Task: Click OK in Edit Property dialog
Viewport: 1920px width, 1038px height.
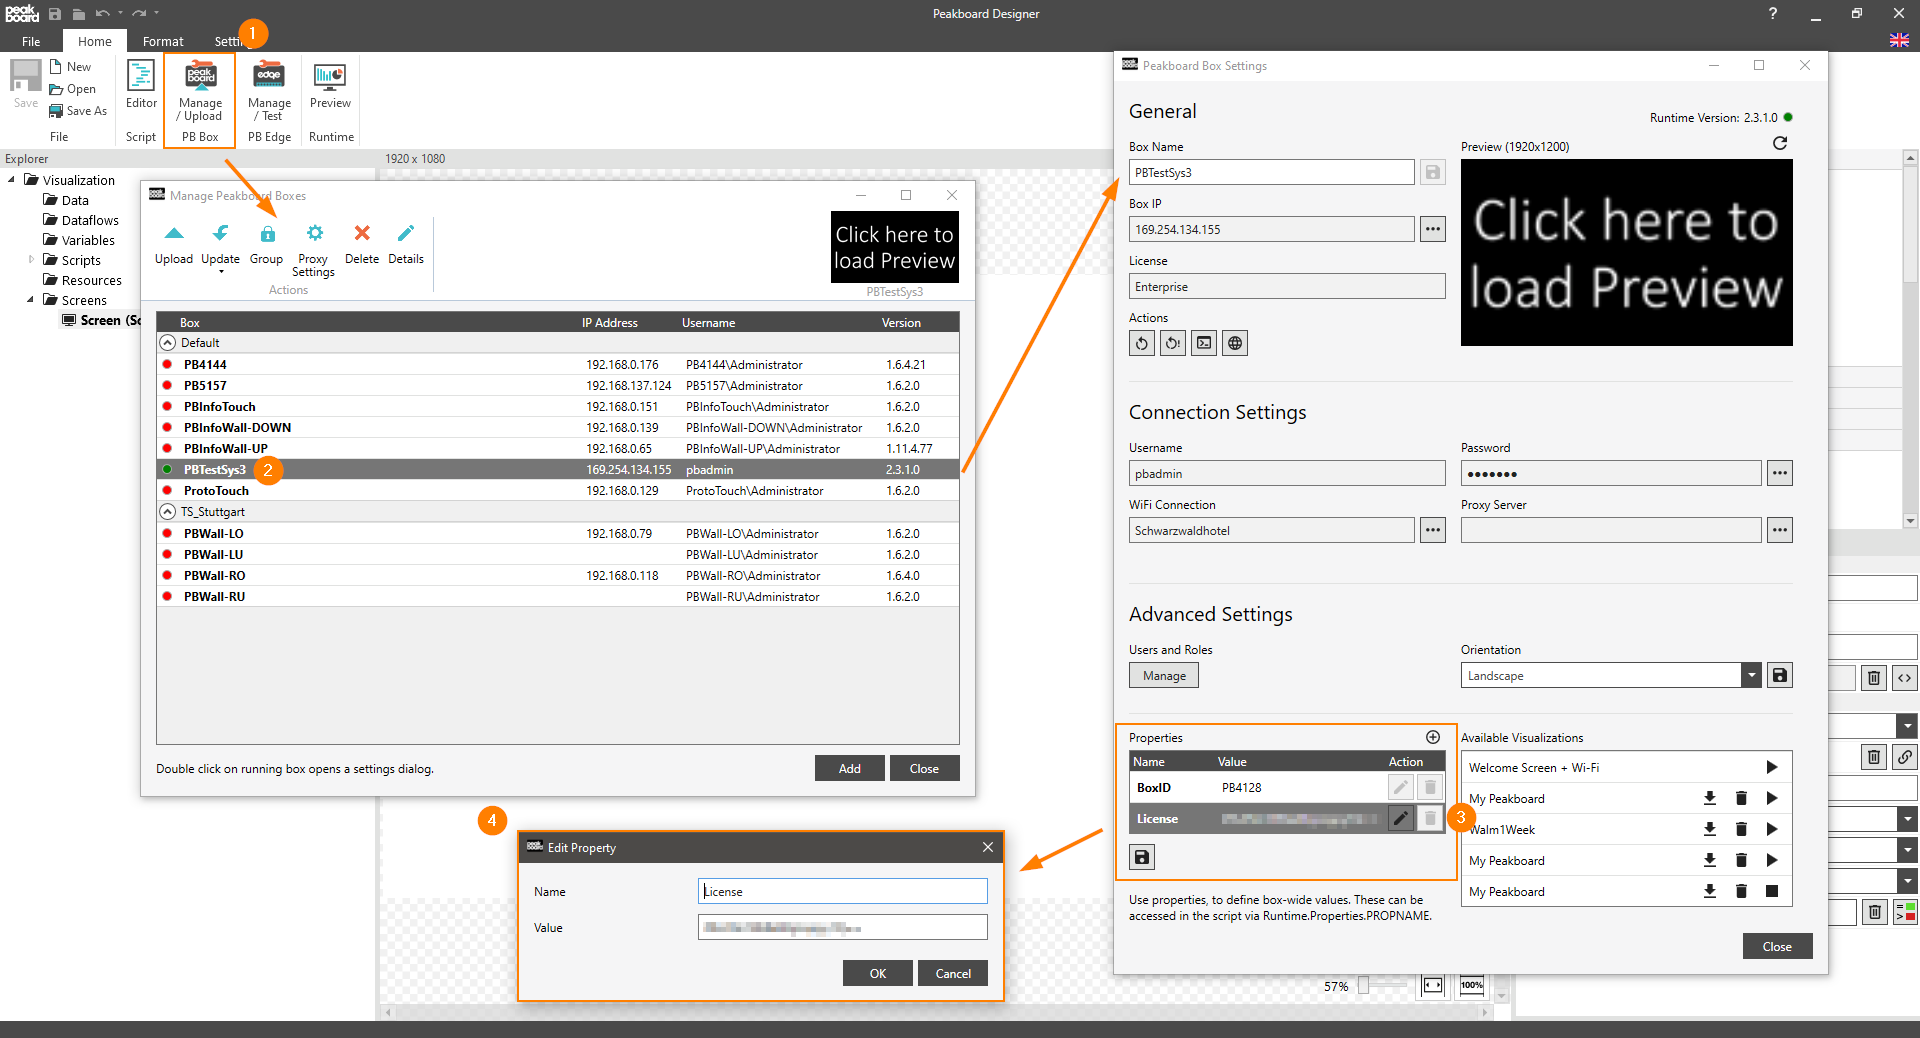Action: [x=878, y=973]
